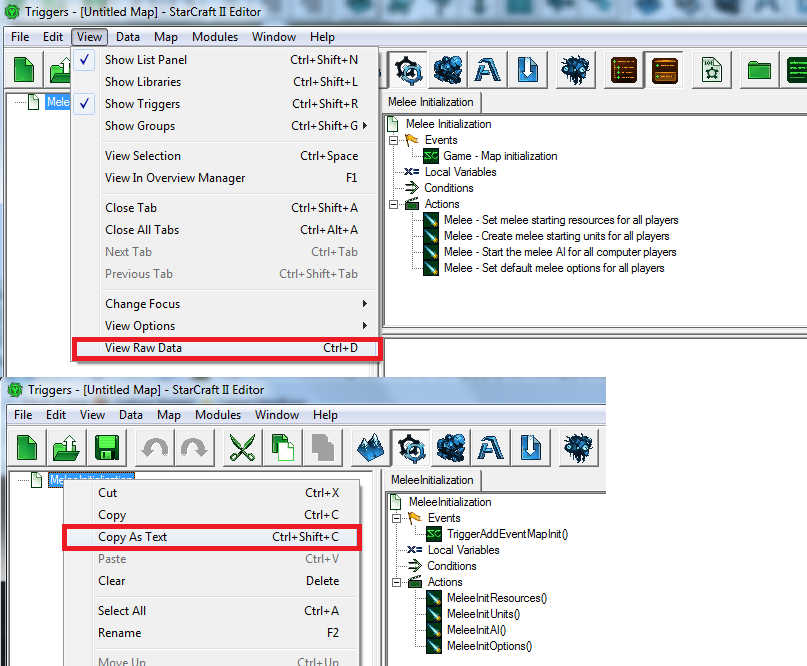Open the Terrain module mountain icon in the lower window
Viewport: 807px width, 666px height.
coord(370,447)
